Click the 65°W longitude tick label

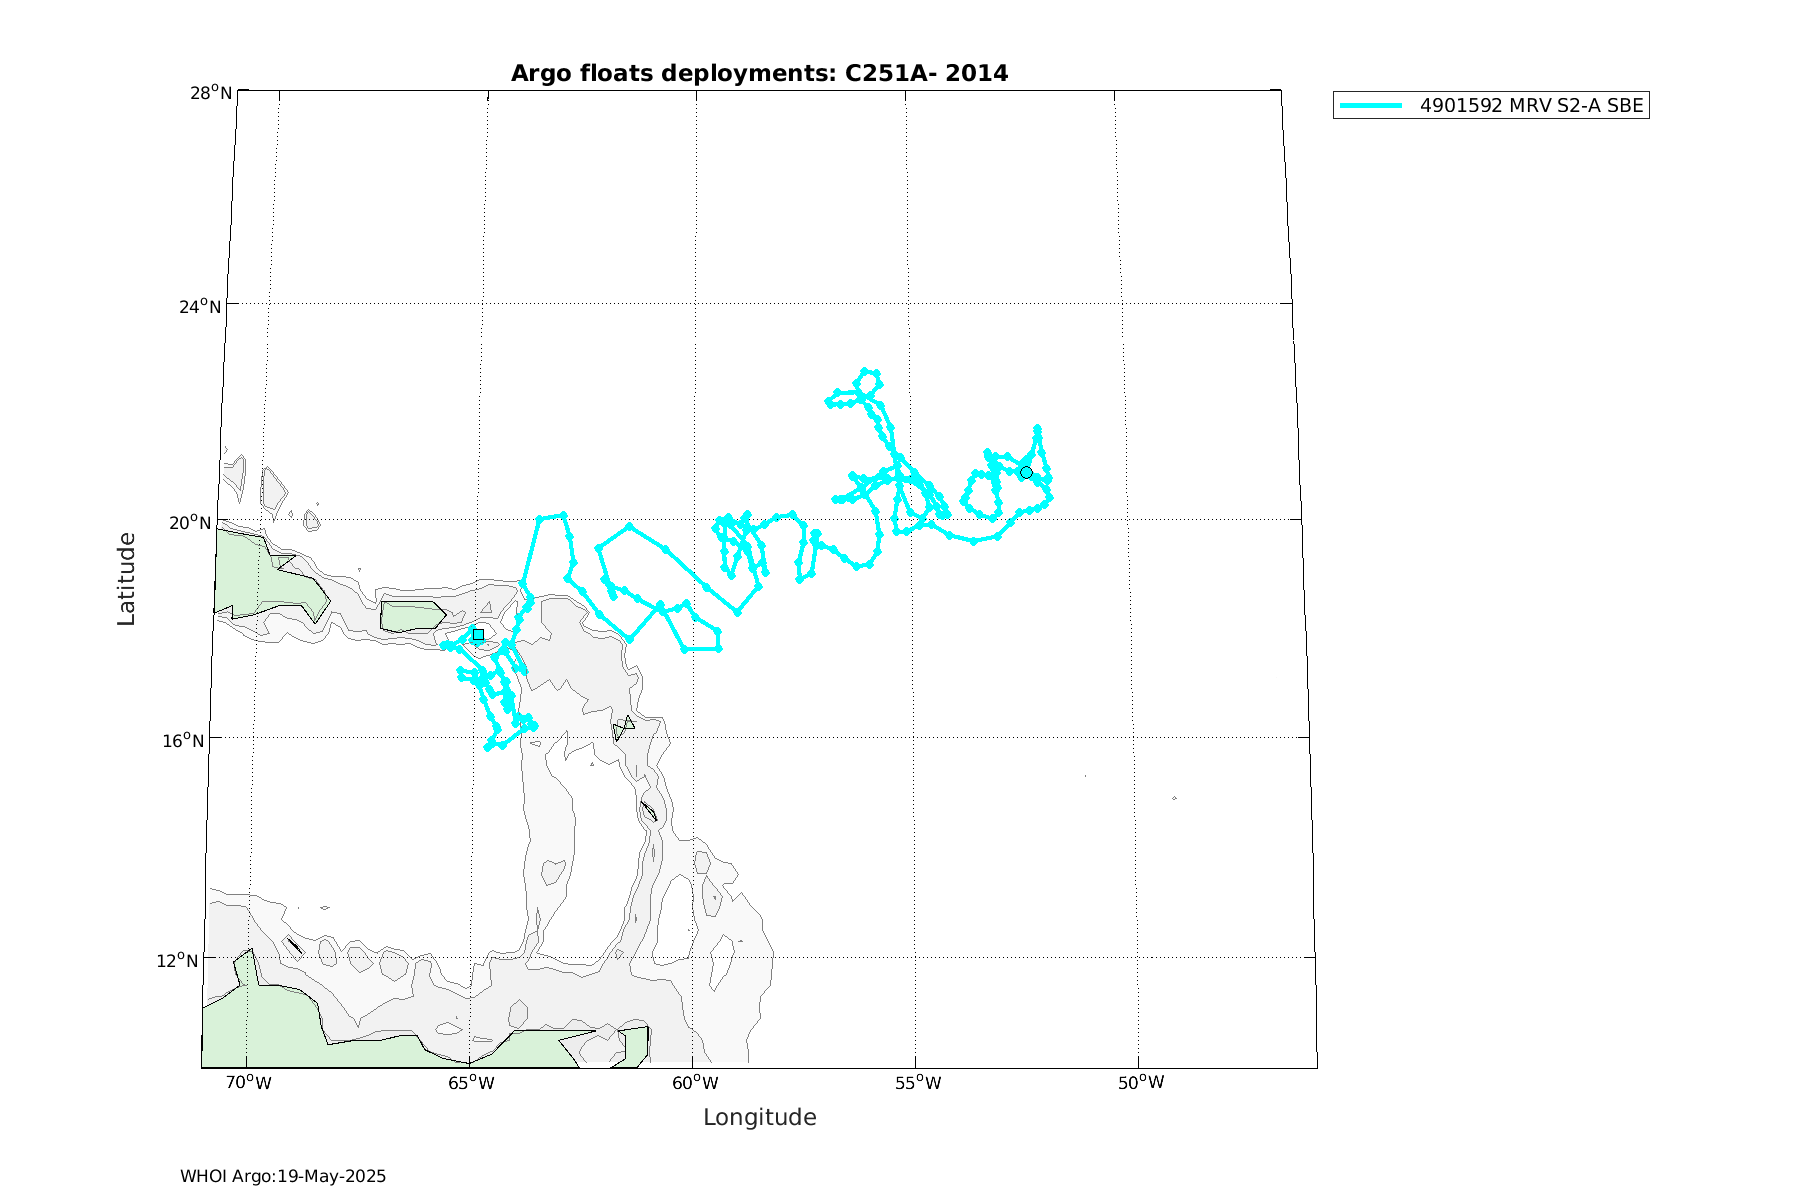click(470, 1083)
